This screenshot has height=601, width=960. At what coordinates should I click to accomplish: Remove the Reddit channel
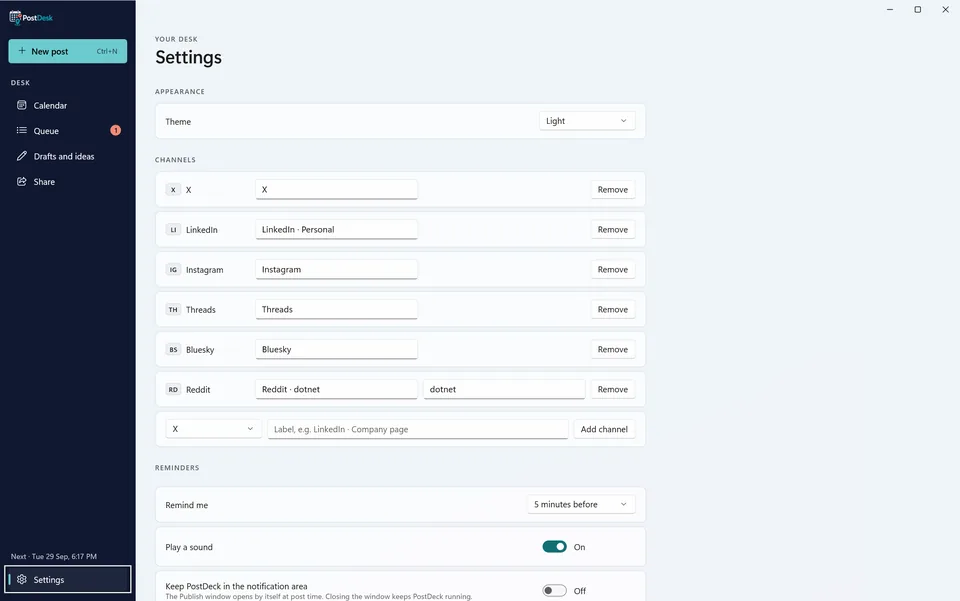(x=612, y=389)
